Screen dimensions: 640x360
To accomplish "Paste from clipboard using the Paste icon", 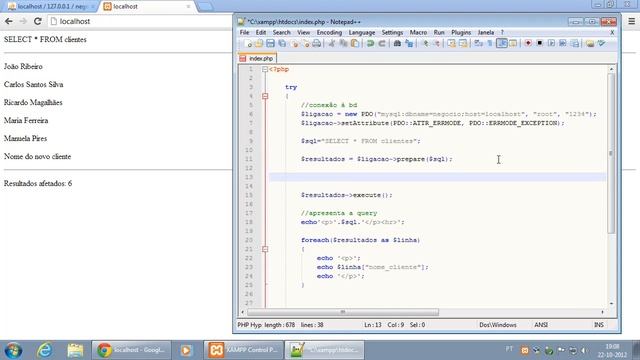I will click(355, 43).
